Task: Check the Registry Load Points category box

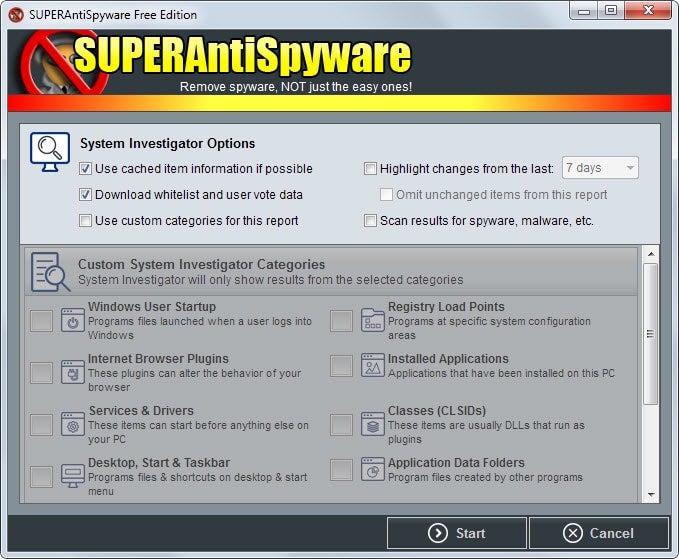Action: (x=341, y=320)
